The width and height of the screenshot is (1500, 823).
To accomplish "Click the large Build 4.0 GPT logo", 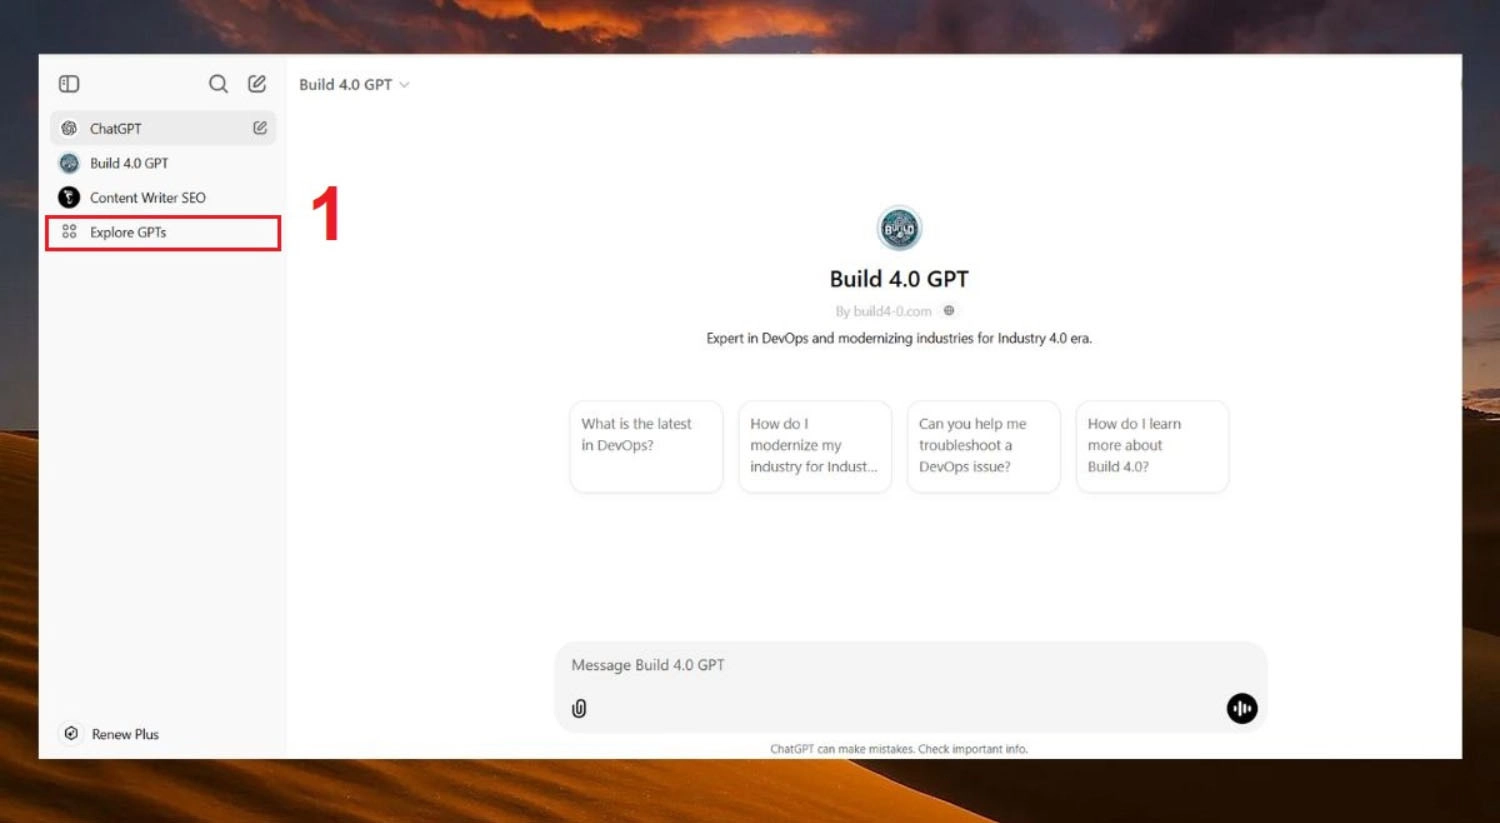I will pos(899,229).
